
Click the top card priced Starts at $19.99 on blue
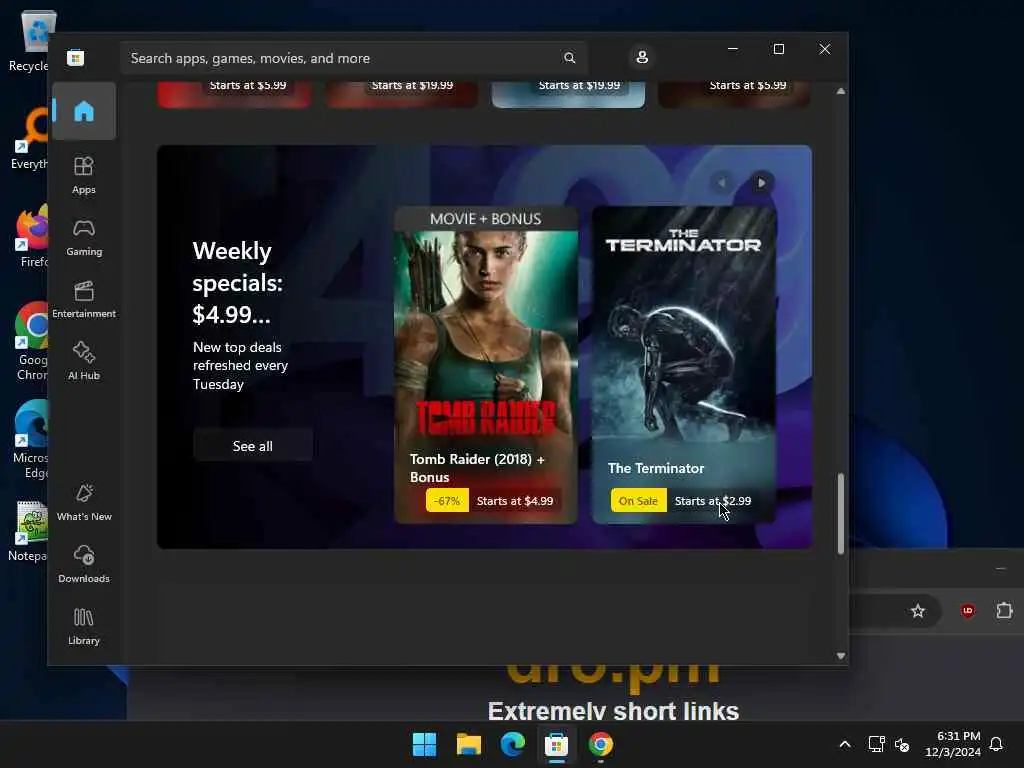click(568, 93)
